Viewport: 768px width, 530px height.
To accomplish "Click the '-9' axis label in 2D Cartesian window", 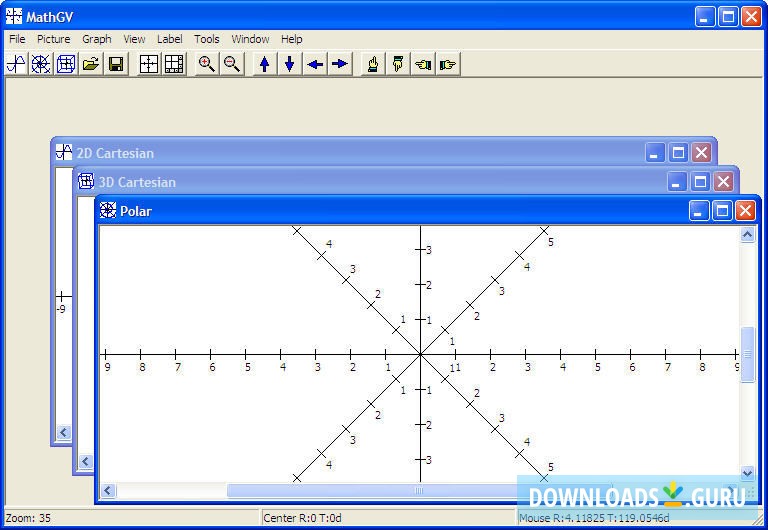I will (x=61, y=309).
